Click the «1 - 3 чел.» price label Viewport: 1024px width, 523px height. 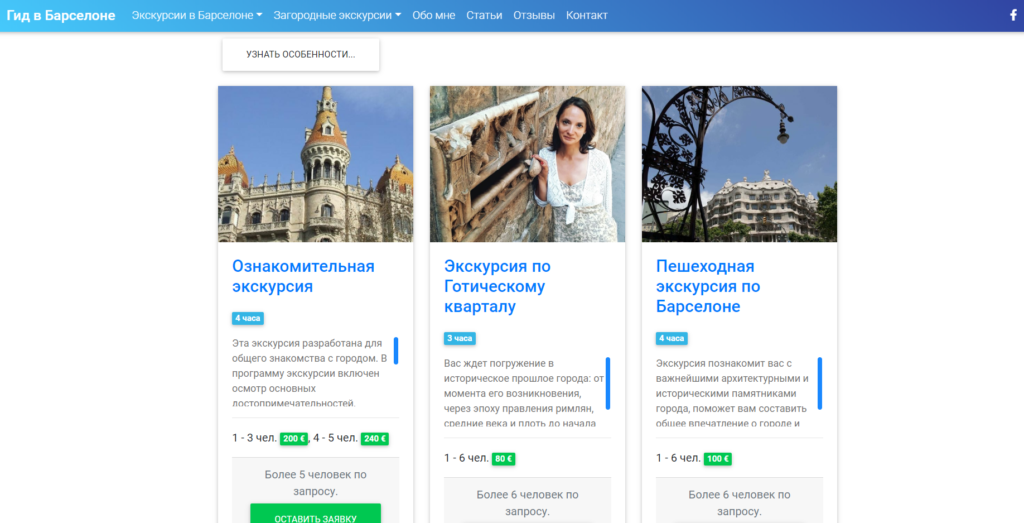[255, 438]
